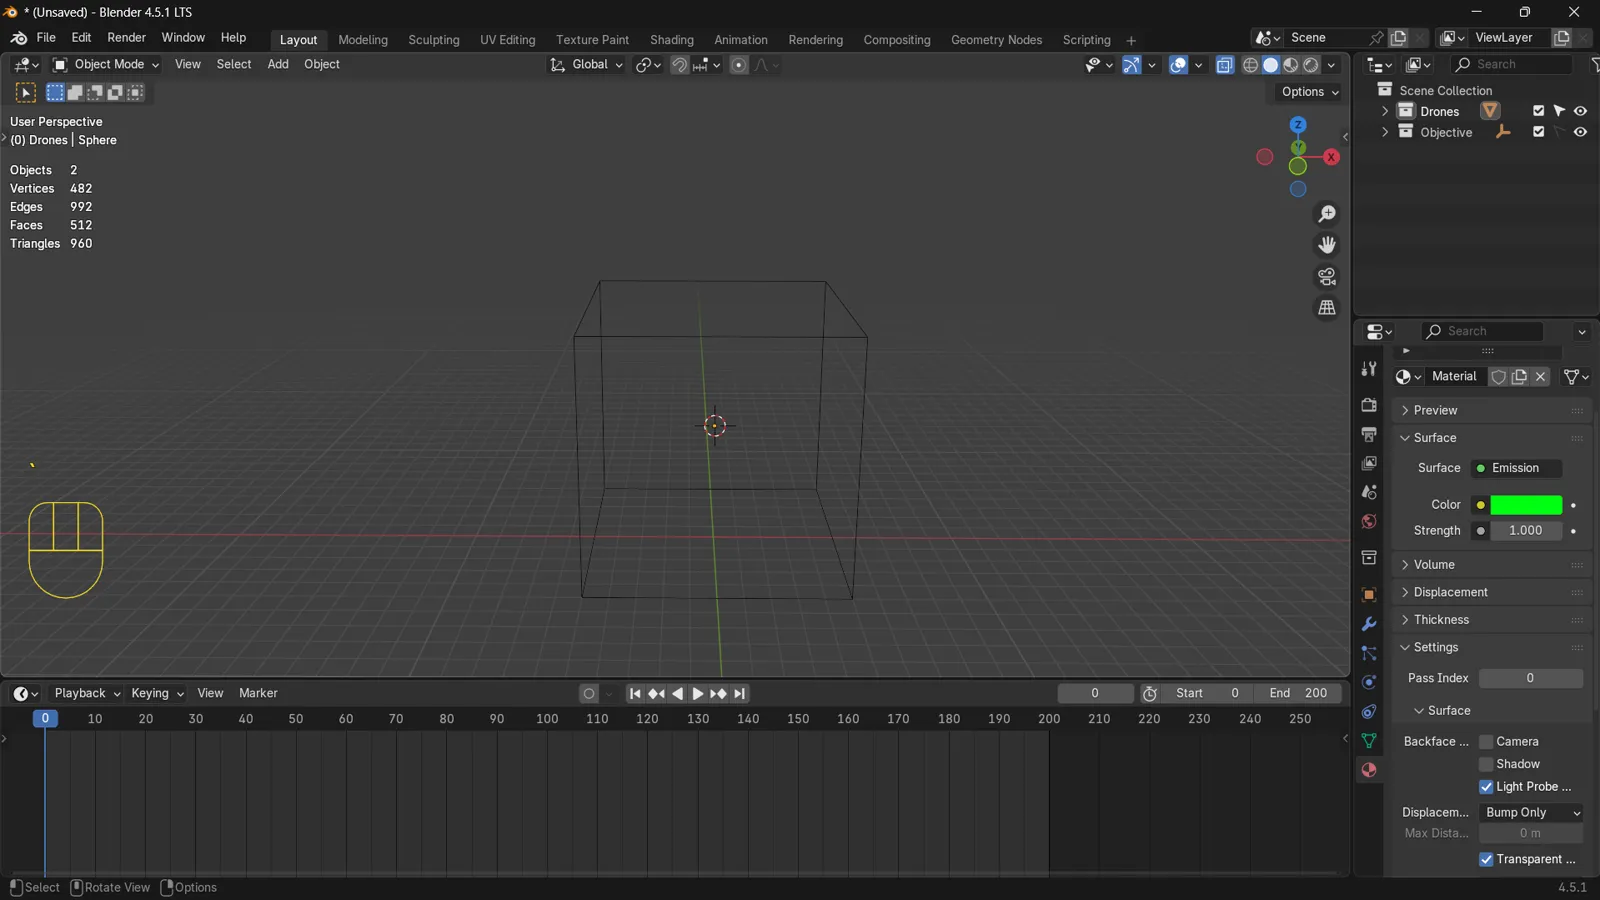Switch to the Geometry Nodes workspace tab
Screen dimensions: 1600x900
tap(996, 40)
